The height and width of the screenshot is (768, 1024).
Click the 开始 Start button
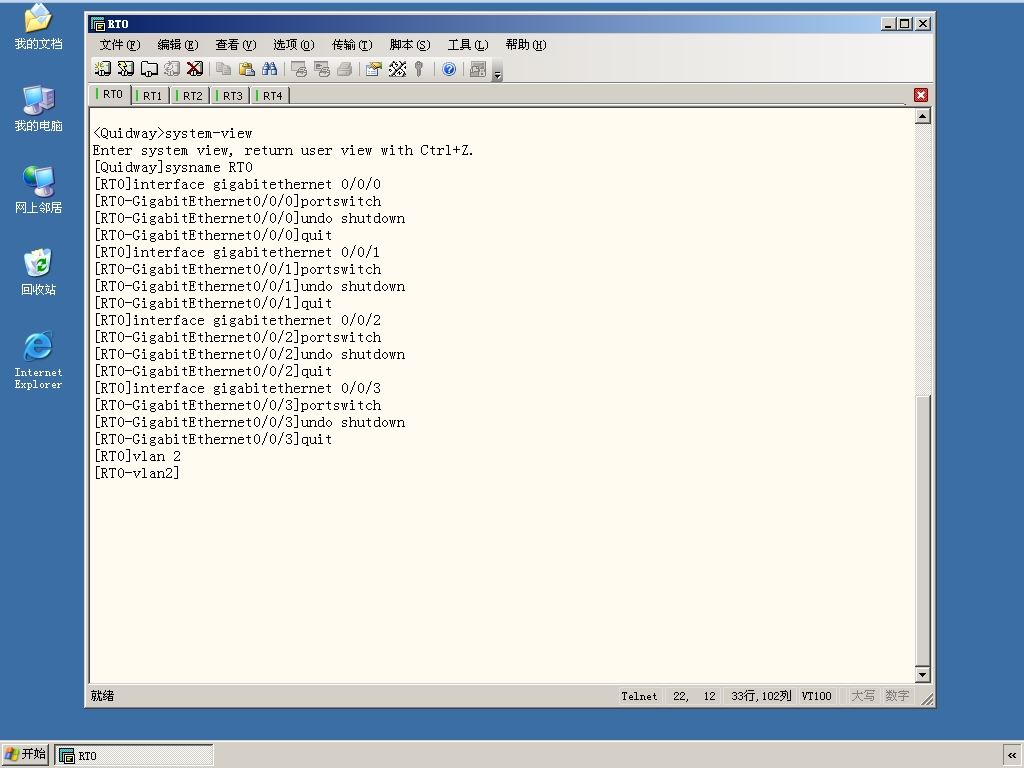(25, 754)
